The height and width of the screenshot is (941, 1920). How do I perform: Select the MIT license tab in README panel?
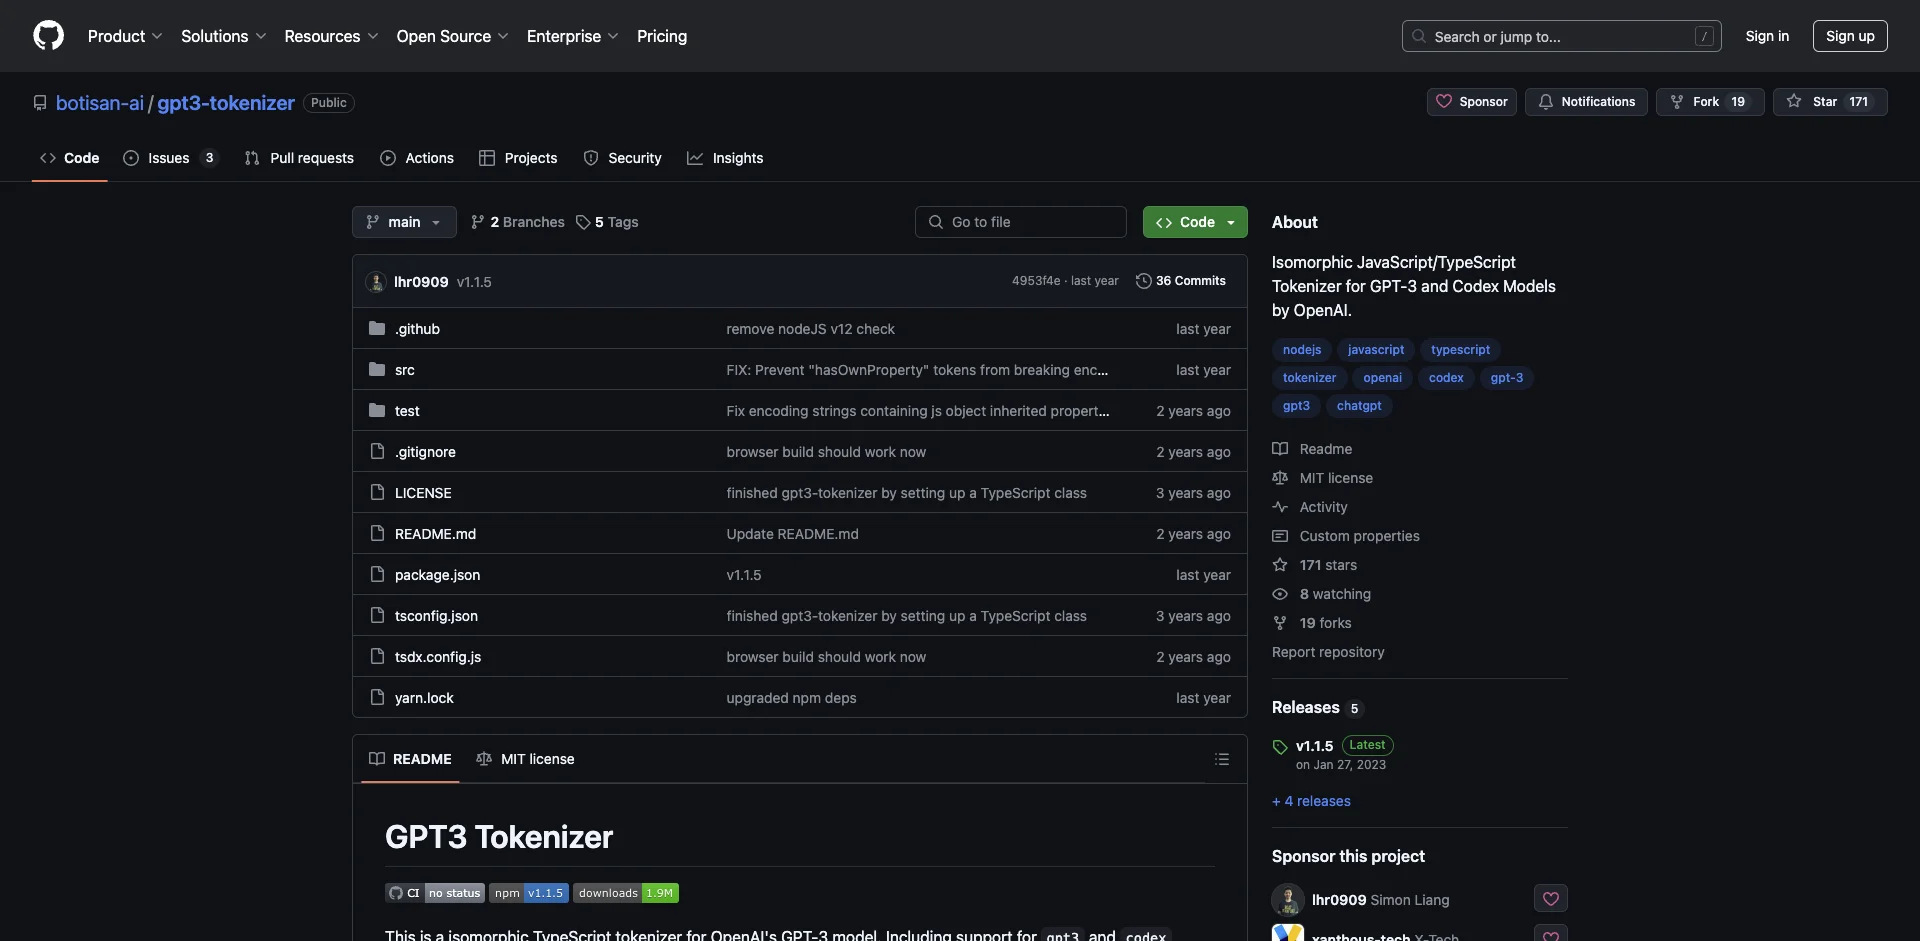[x=525, y=759]
